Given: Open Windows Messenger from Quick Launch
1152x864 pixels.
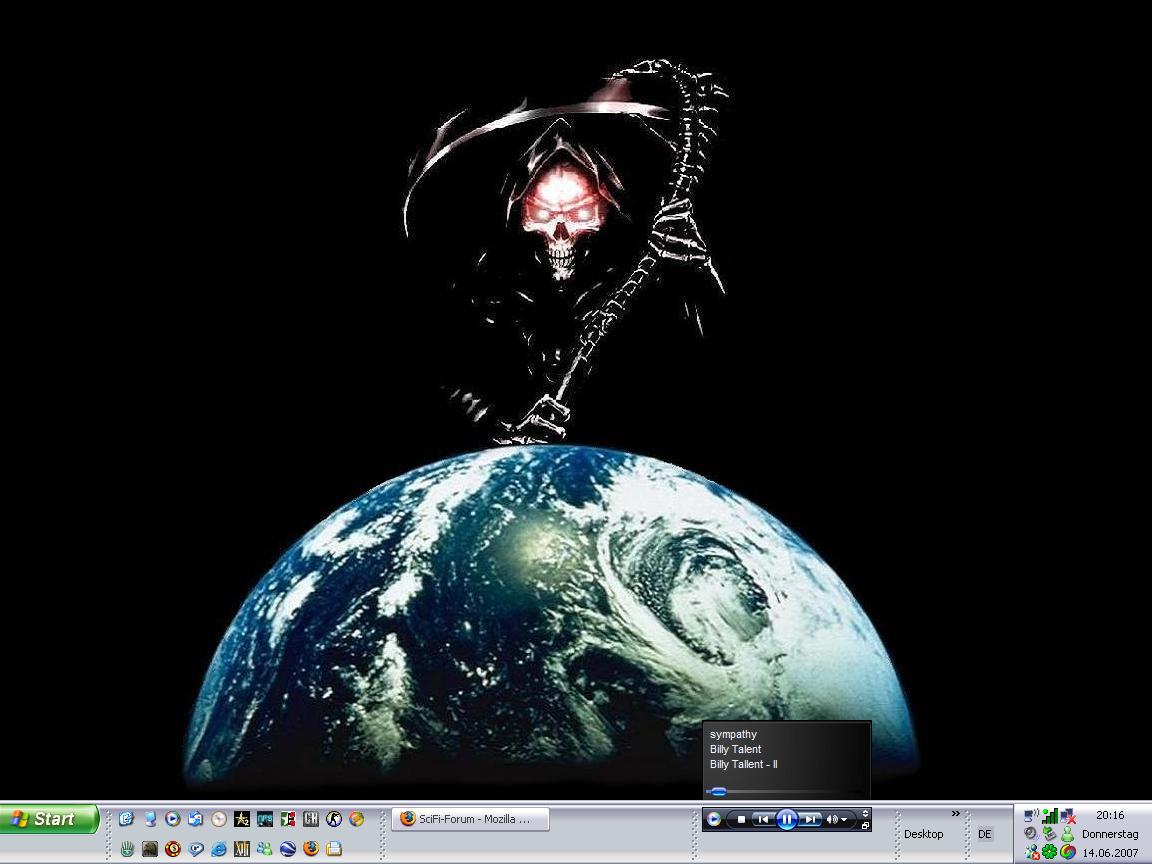Looking at the screenshot, I should pyautogui.click(x=265, y=849).
